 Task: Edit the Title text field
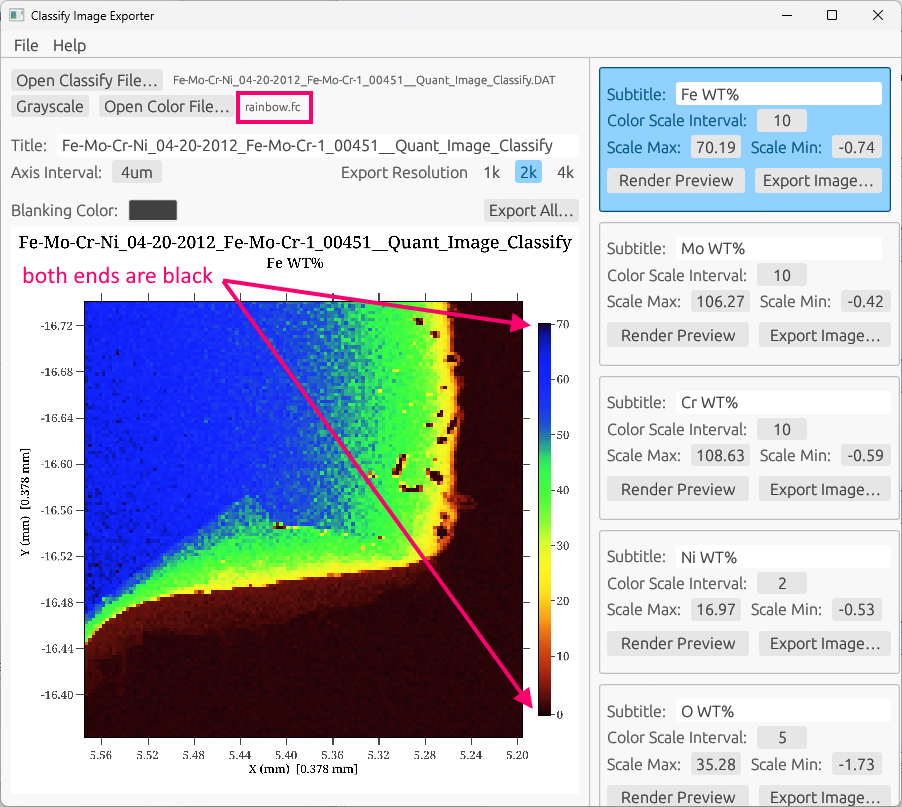click(x=317, y=145)
